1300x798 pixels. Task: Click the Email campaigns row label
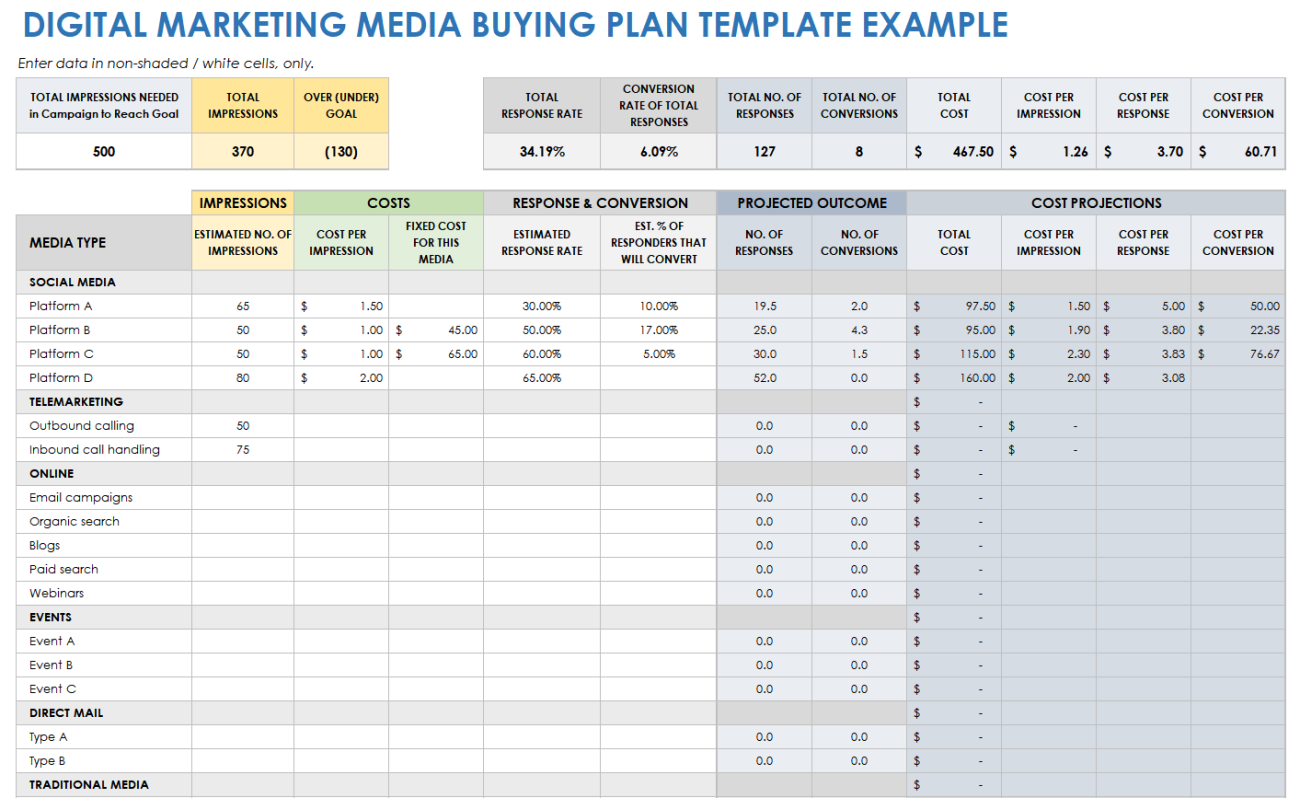click(x=81, y=498)
